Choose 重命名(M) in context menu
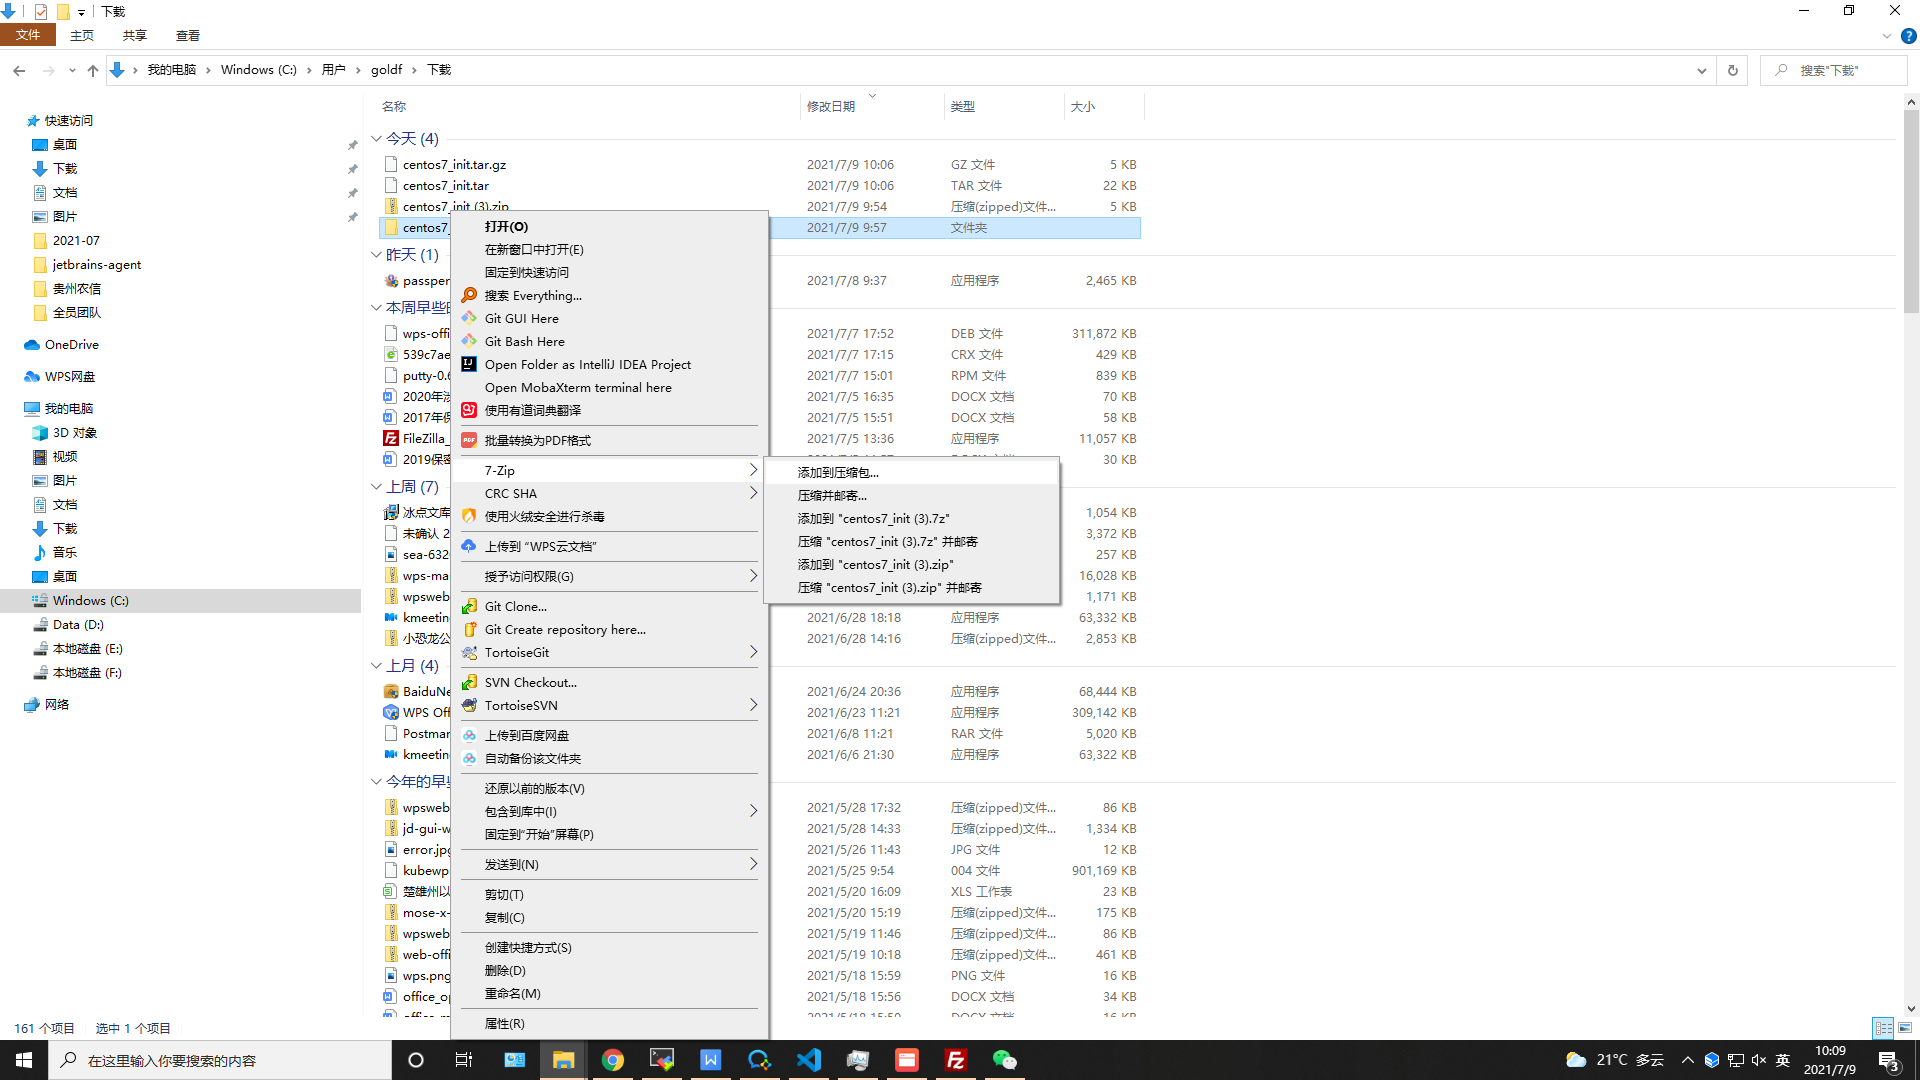This screenshot has width=1920, height=1080. (x=609, y=993)
